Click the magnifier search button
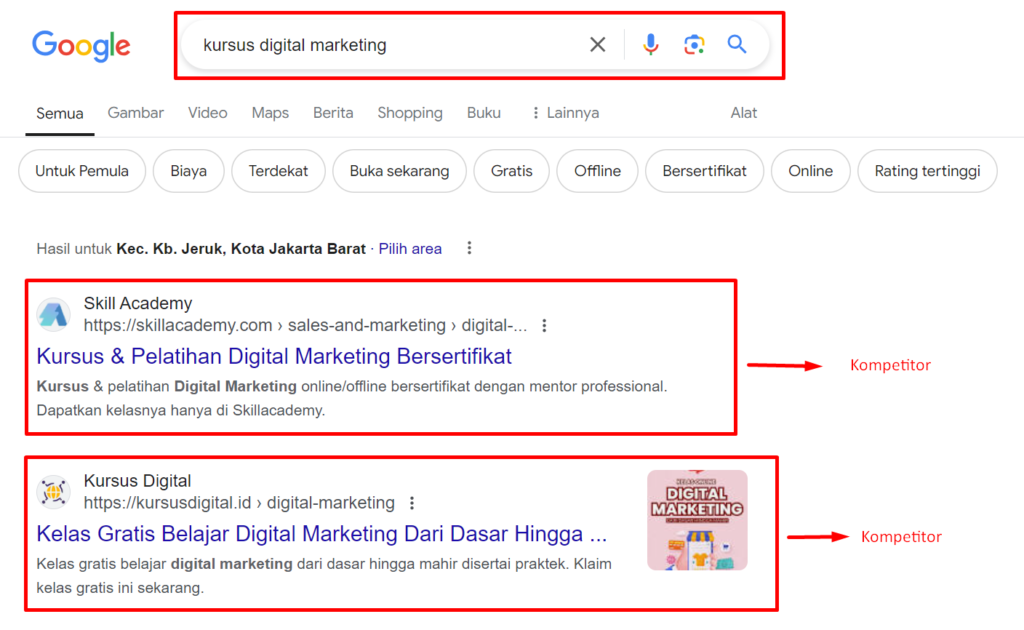 point(737,44)
